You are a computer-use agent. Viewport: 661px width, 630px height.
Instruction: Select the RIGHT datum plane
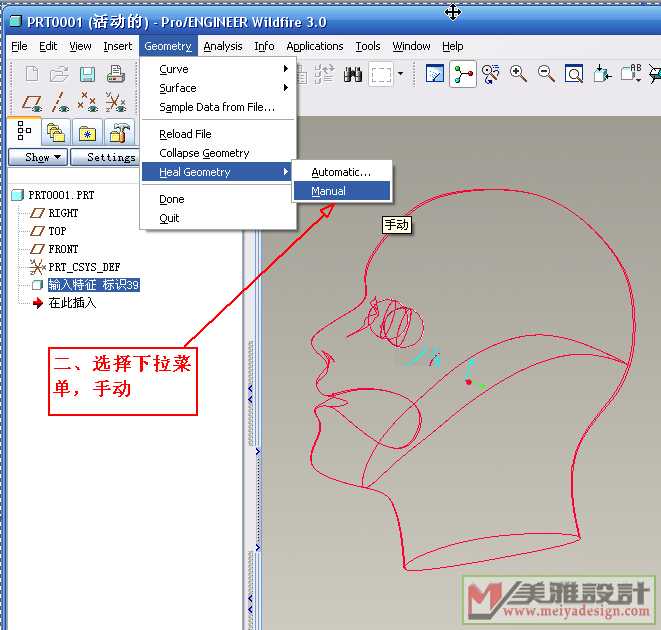click(x=63, y=213)
